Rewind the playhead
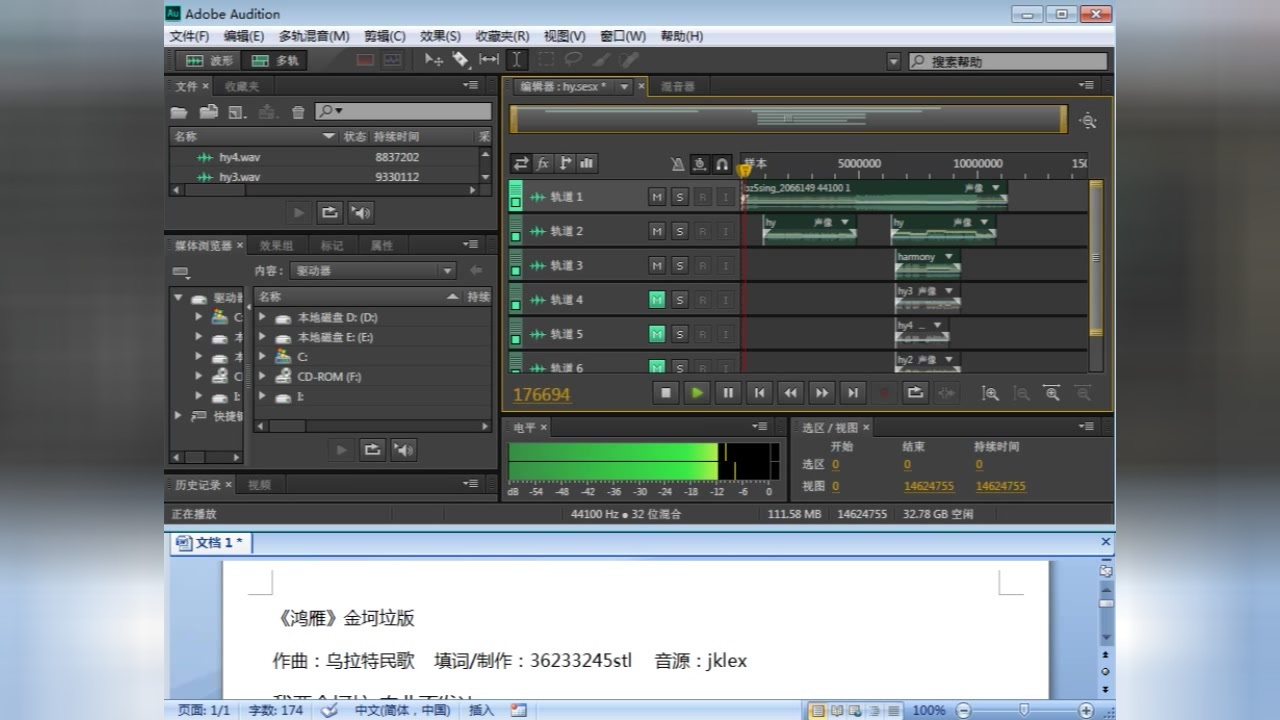The width and height of the screenshot is (1280, 720). pyautogui.click(x=790, y=393)
